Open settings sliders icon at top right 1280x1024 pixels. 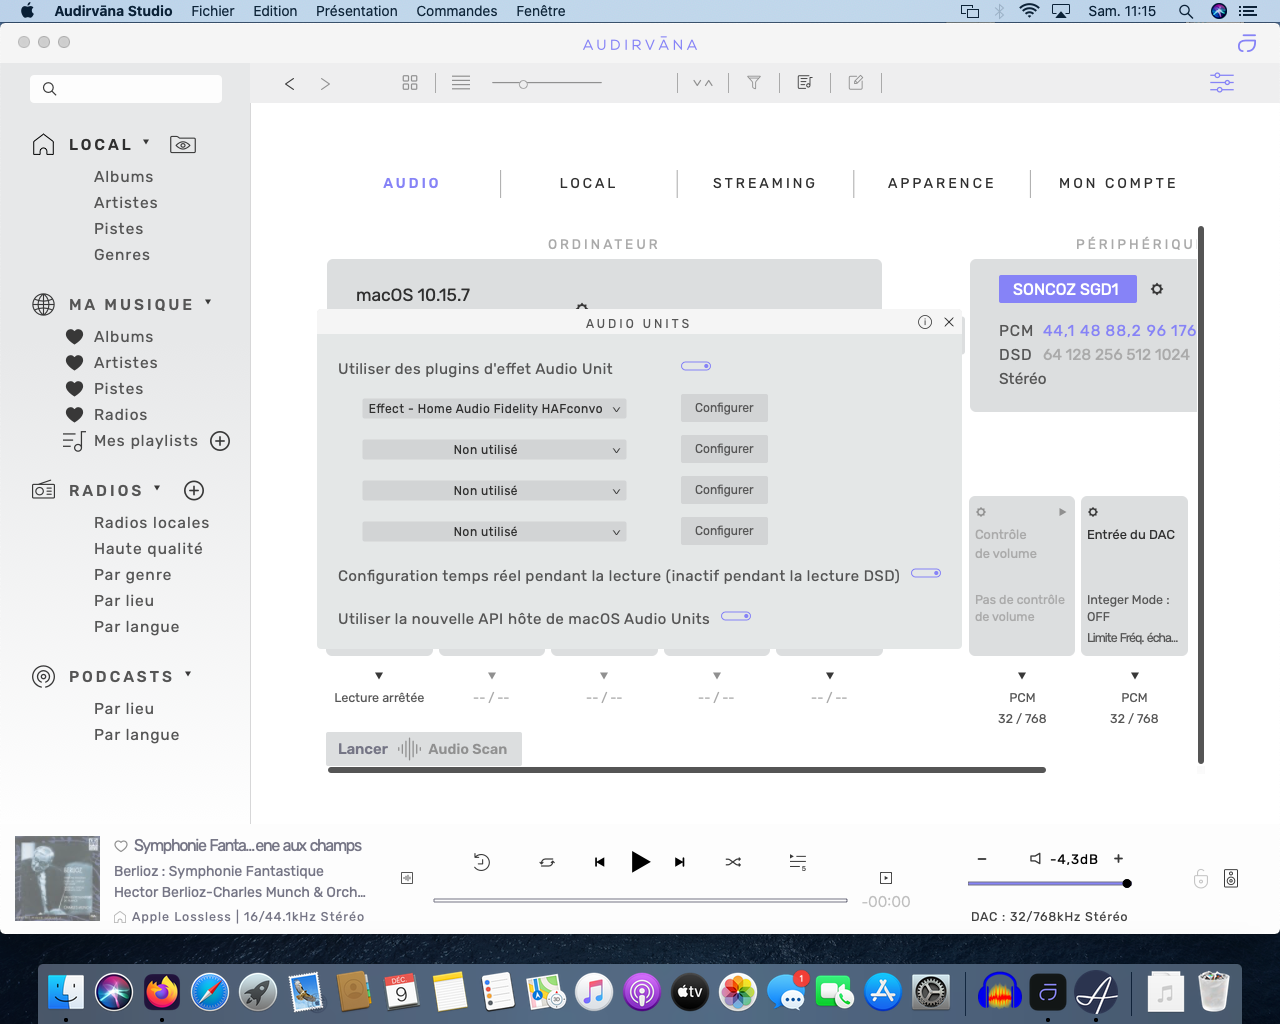pos(1222,82)
